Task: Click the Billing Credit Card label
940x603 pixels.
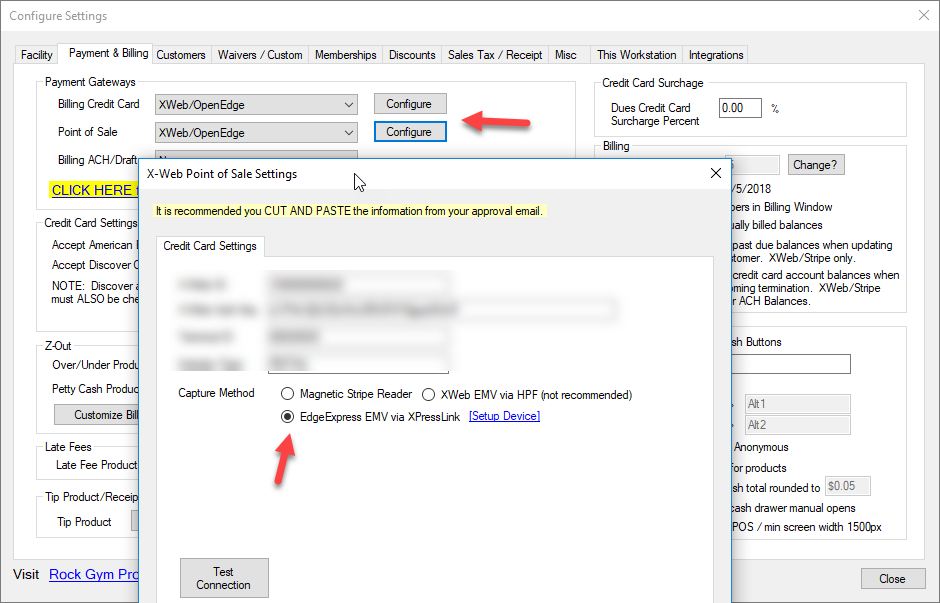Action: click(x=98, y=104)
